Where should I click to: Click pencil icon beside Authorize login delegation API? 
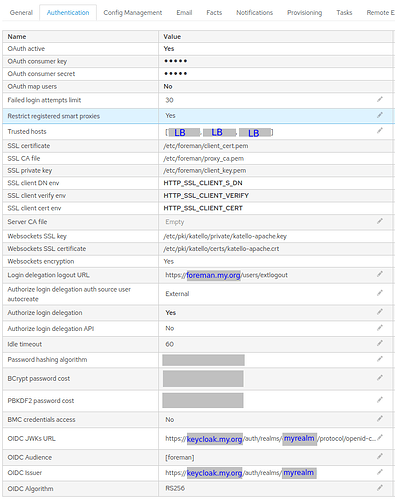click(380, 328)
